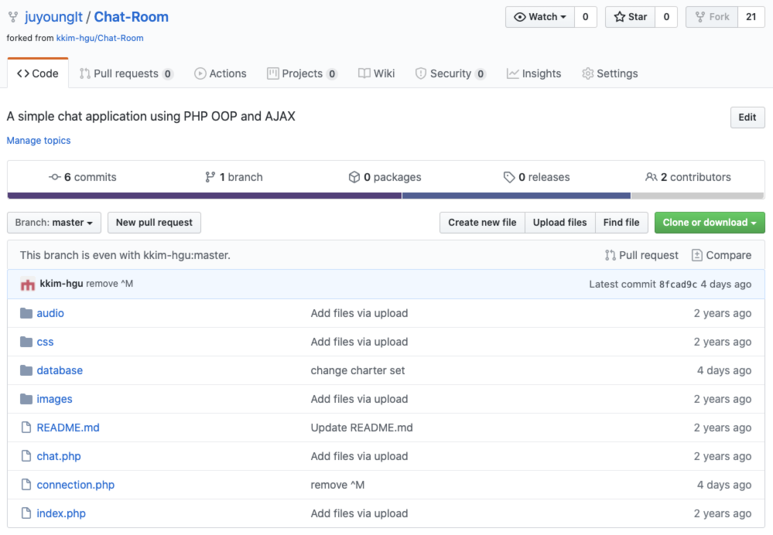Click 'Add files via upload' in audio row
Image resolution: width=773 pixels, height=535 pixels.
359,313
